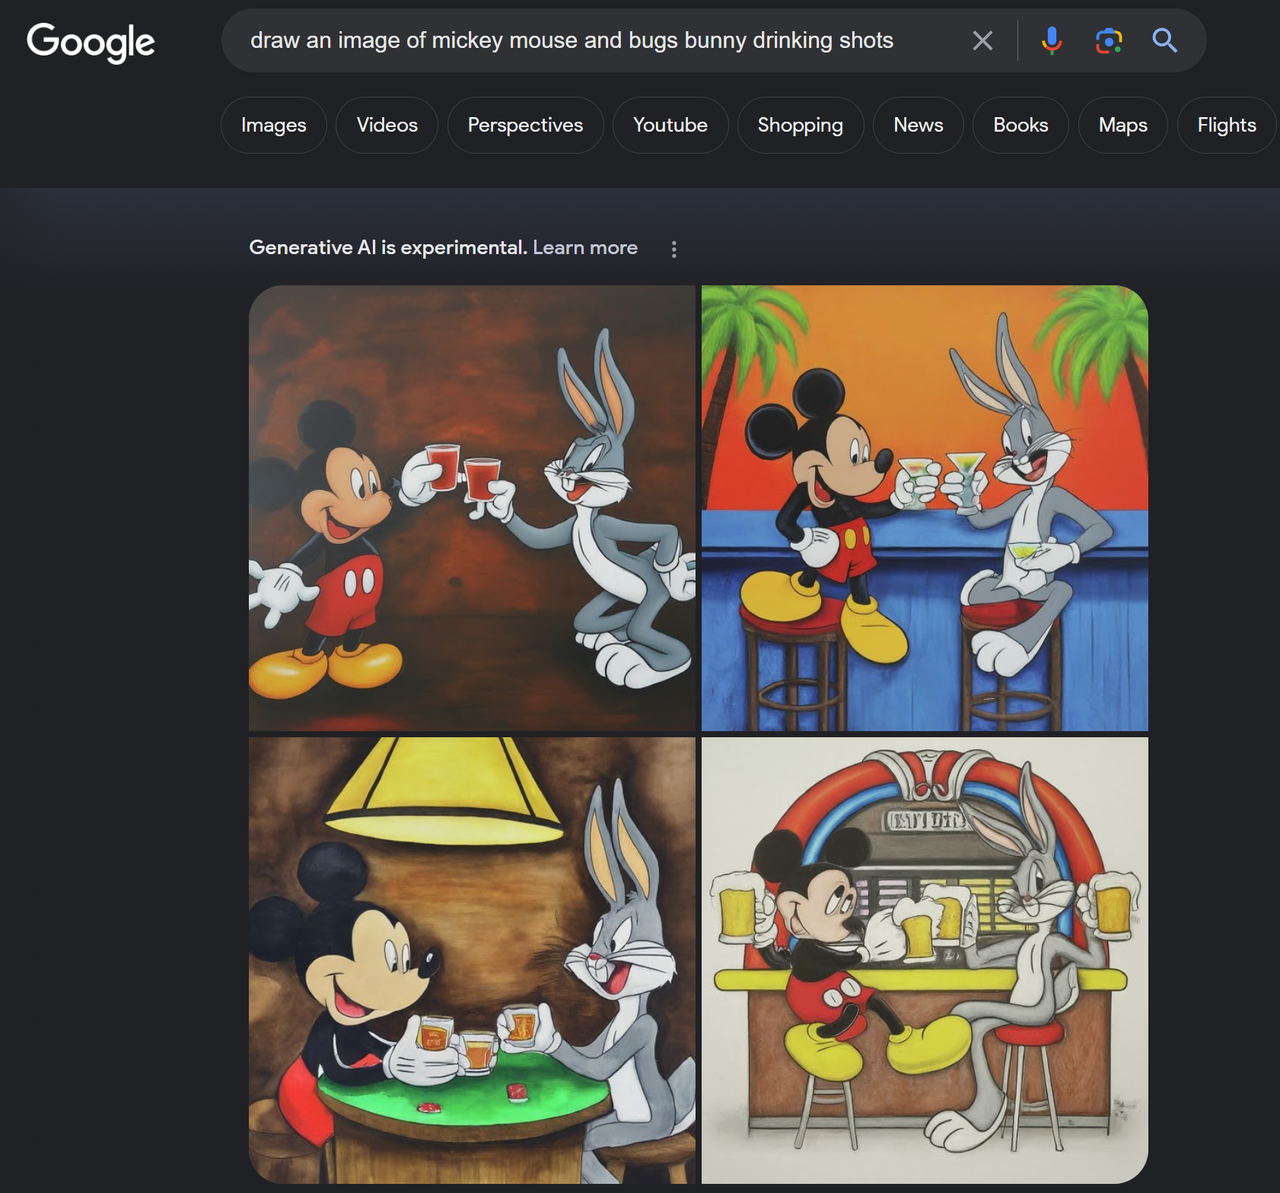Select the Youtube filter chip
This screenshot has width=1280, height=1193.
[x=670, y=125]
